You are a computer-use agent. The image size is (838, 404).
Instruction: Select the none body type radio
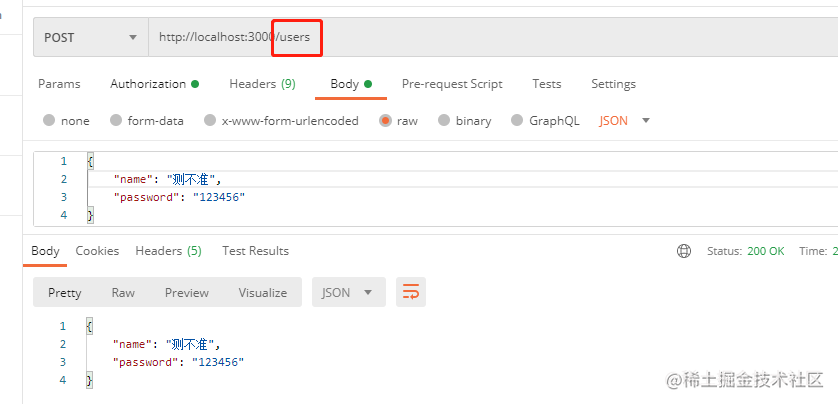point(66,121)
